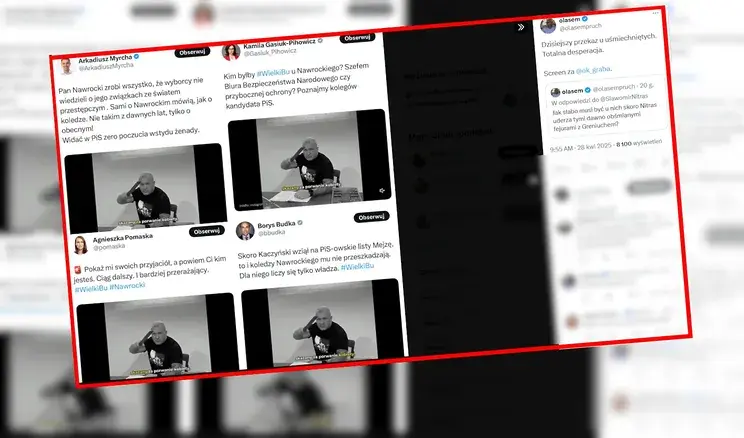Open Borys Budka's profile avatar
Viewport: 744px width, 438px height.
point(245,231)
